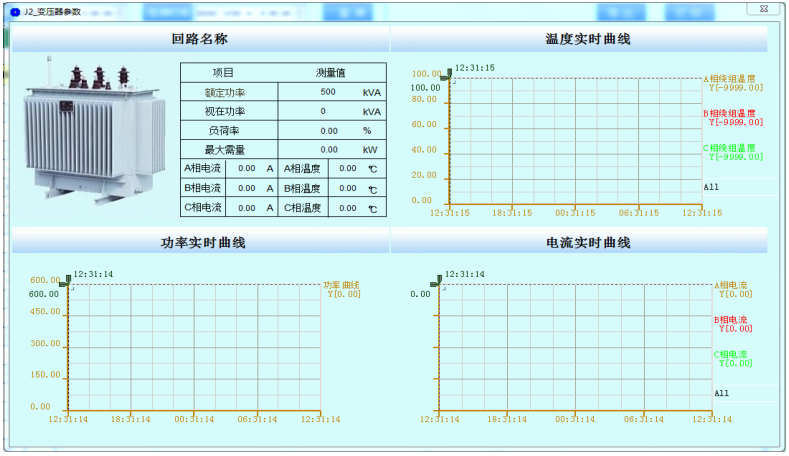The image size is (789, 456).
Task: Click the window title bar app icon
Action: pyautogui.click(x=14, y=11)
